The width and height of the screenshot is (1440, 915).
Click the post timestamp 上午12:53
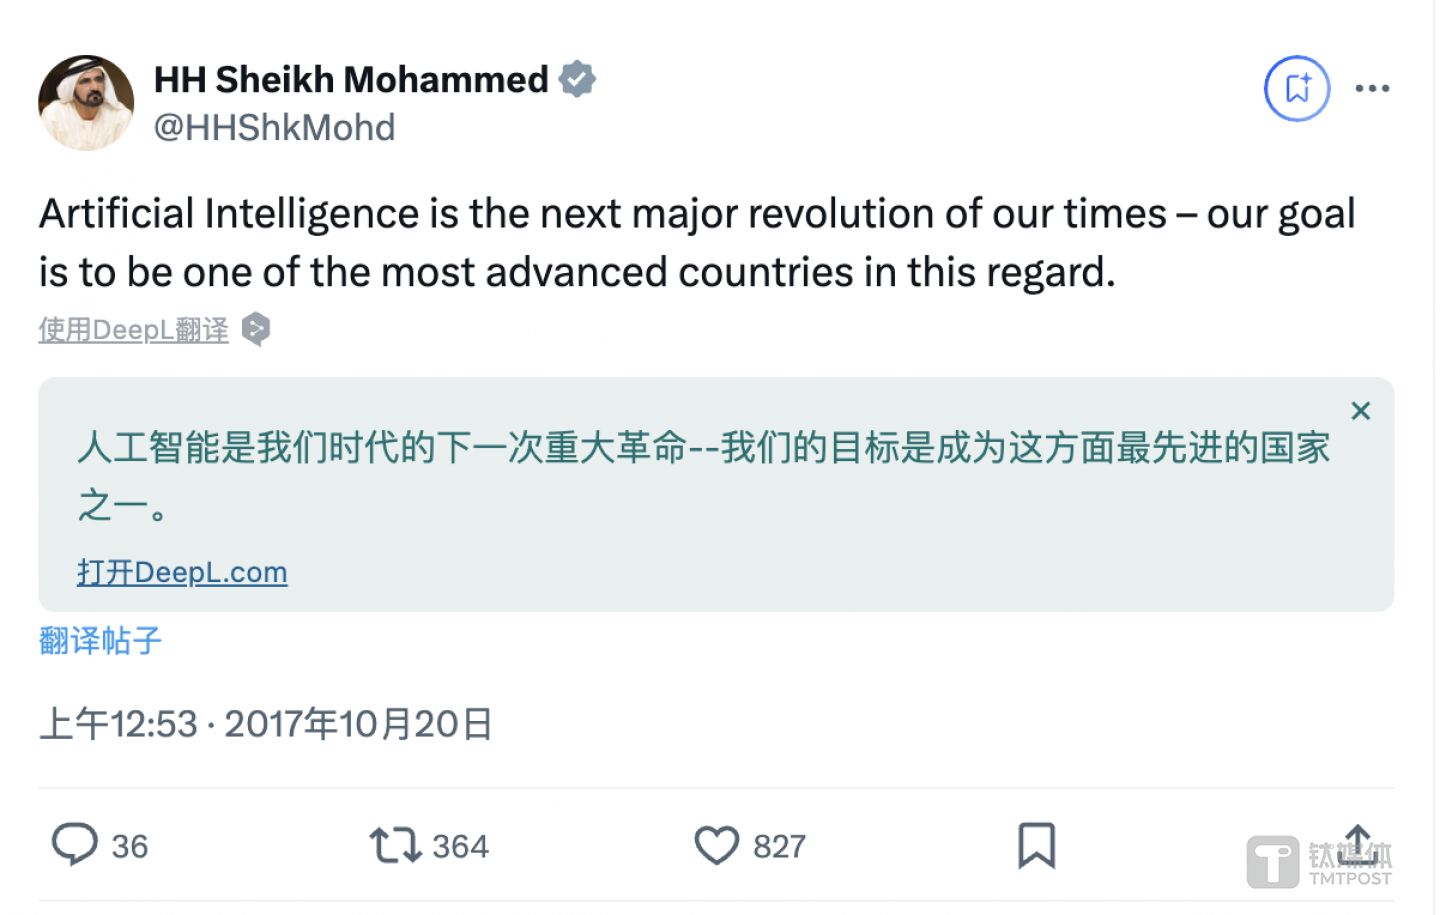click(x=118, y=724)
